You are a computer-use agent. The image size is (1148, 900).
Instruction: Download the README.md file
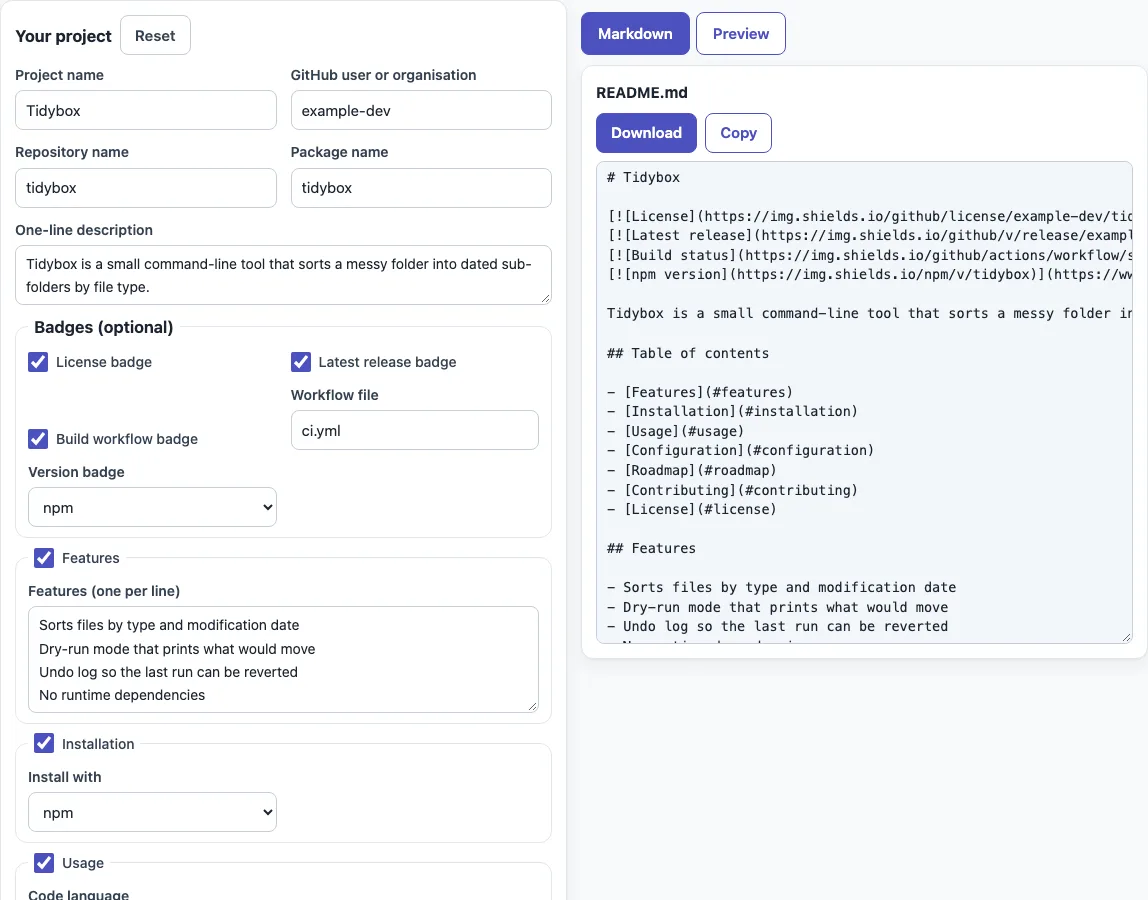pyautogui.click(x=646, y=133)
